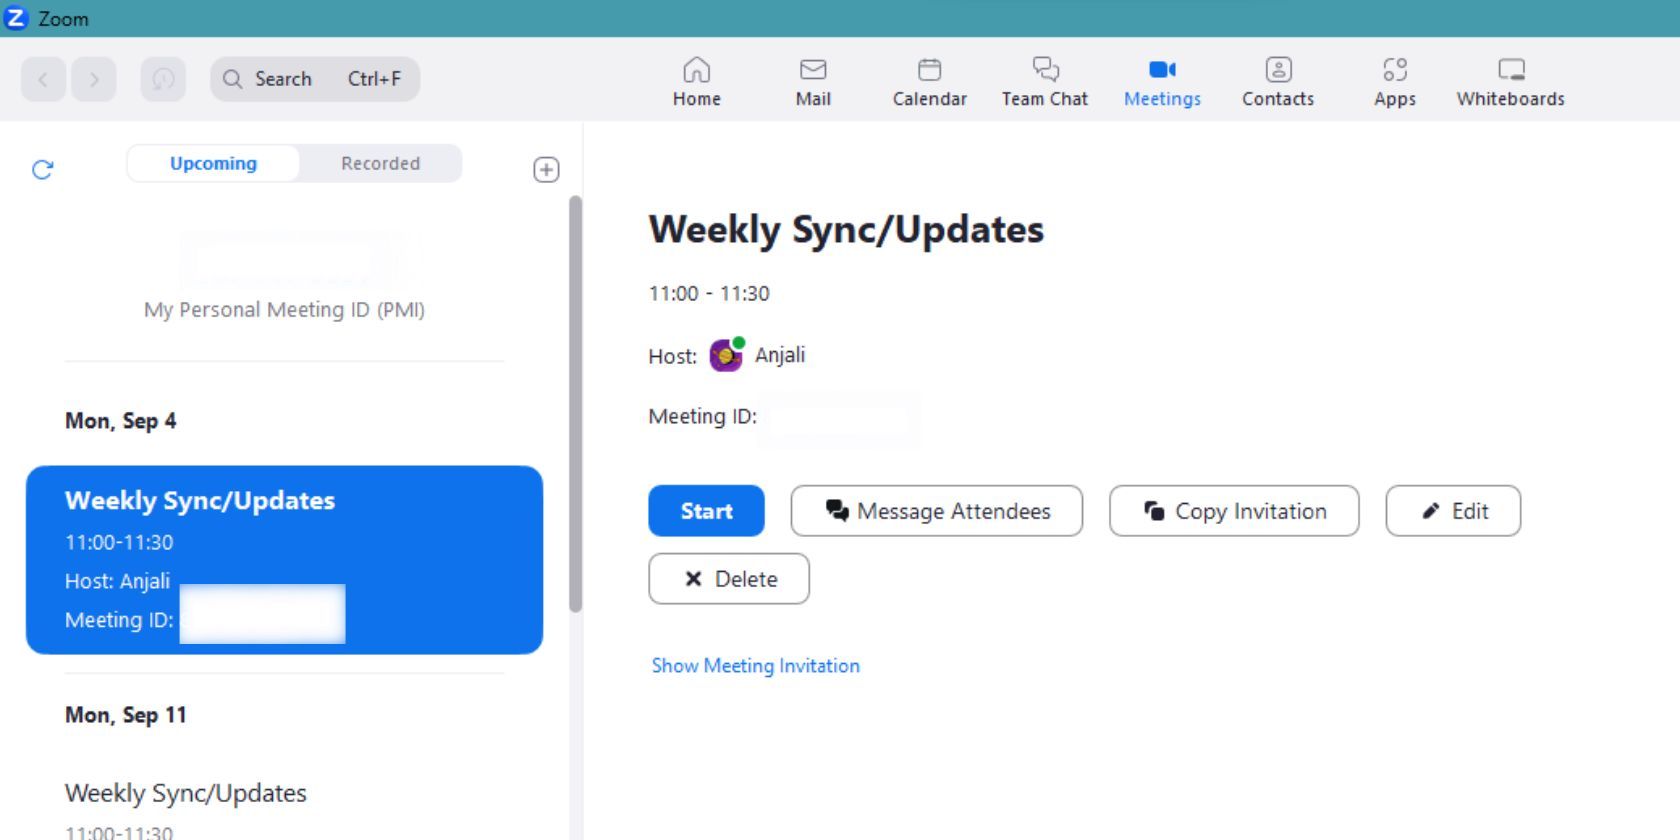Delete the meeting
Screen dimensions: 1680x840
click(x=729, y=579)
